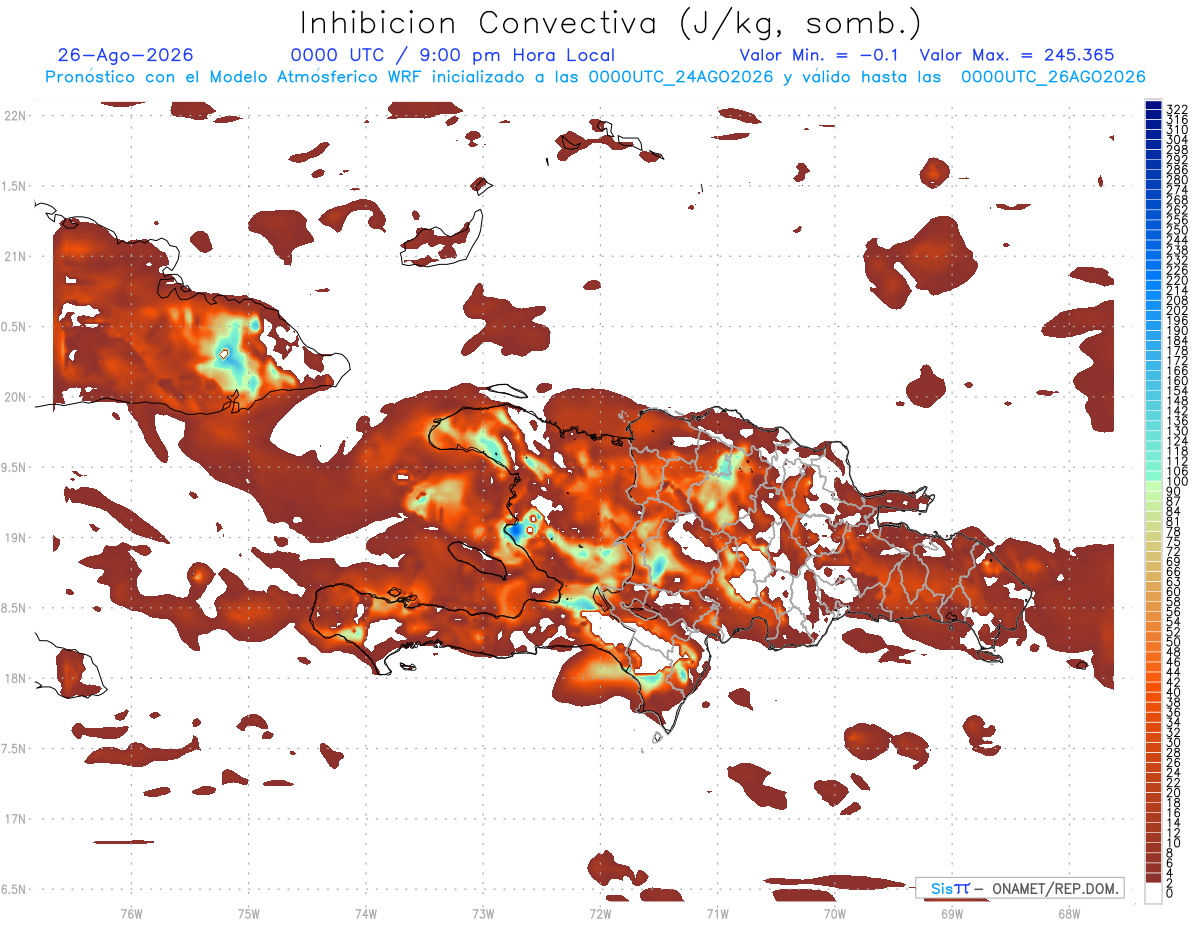Click longitude label "68W"
The width and height of the screenshot is (1200, 927).
(1069, 913)
